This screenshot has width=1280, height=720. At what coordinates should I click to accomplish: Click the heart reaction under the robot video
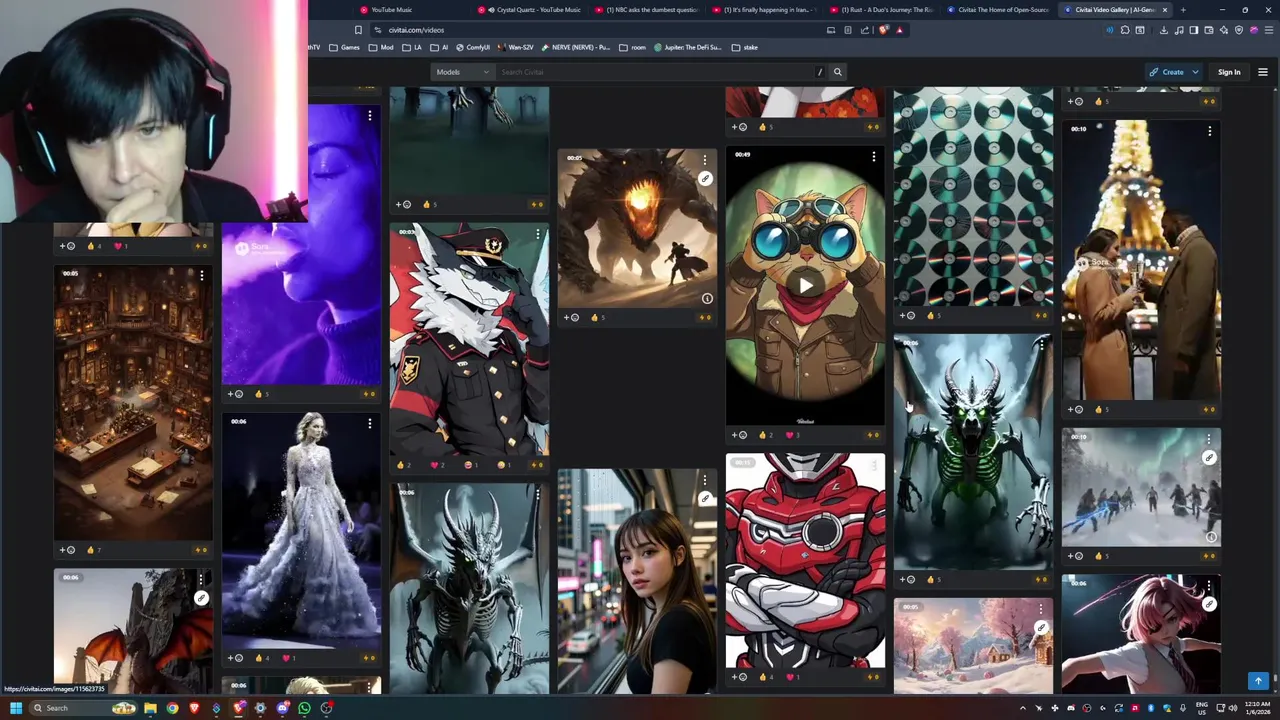pos(792,677)
